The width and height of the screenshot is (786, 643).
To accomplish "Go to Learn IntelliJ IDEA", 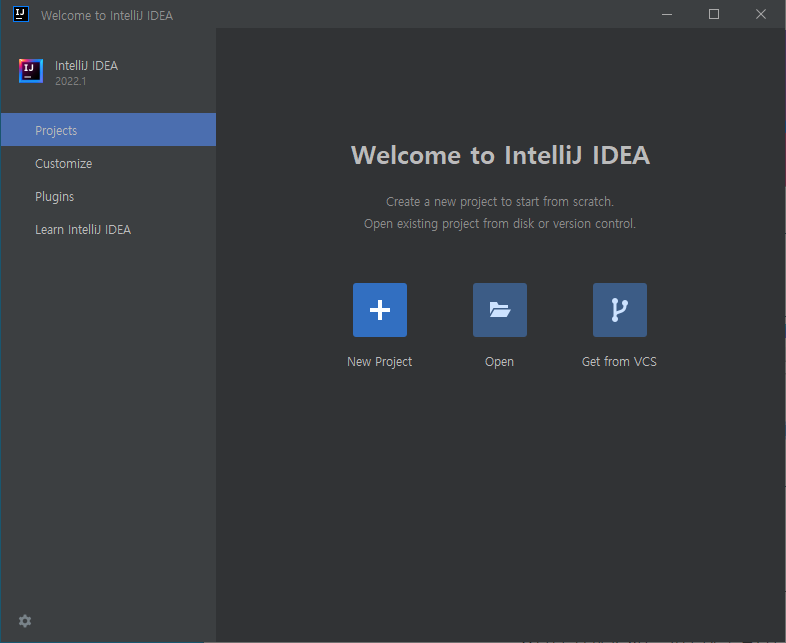I will click(108, 230).
